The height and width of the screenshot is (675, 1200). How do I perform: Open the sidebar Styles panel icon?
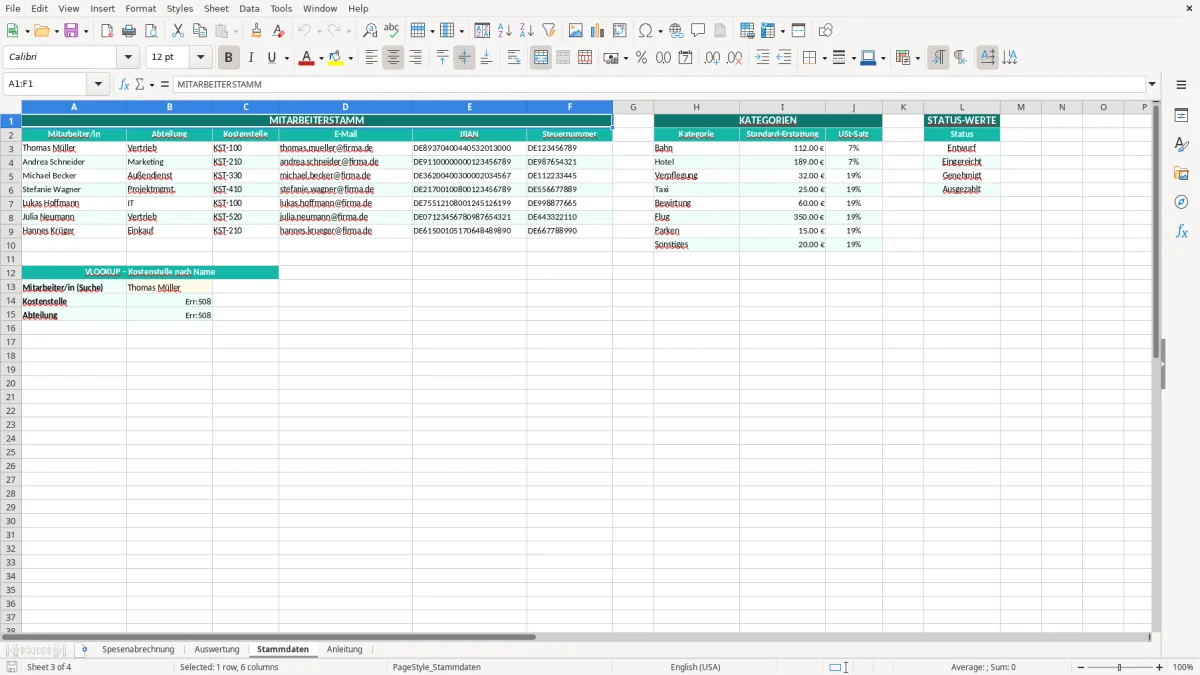tap(1181, 144)
